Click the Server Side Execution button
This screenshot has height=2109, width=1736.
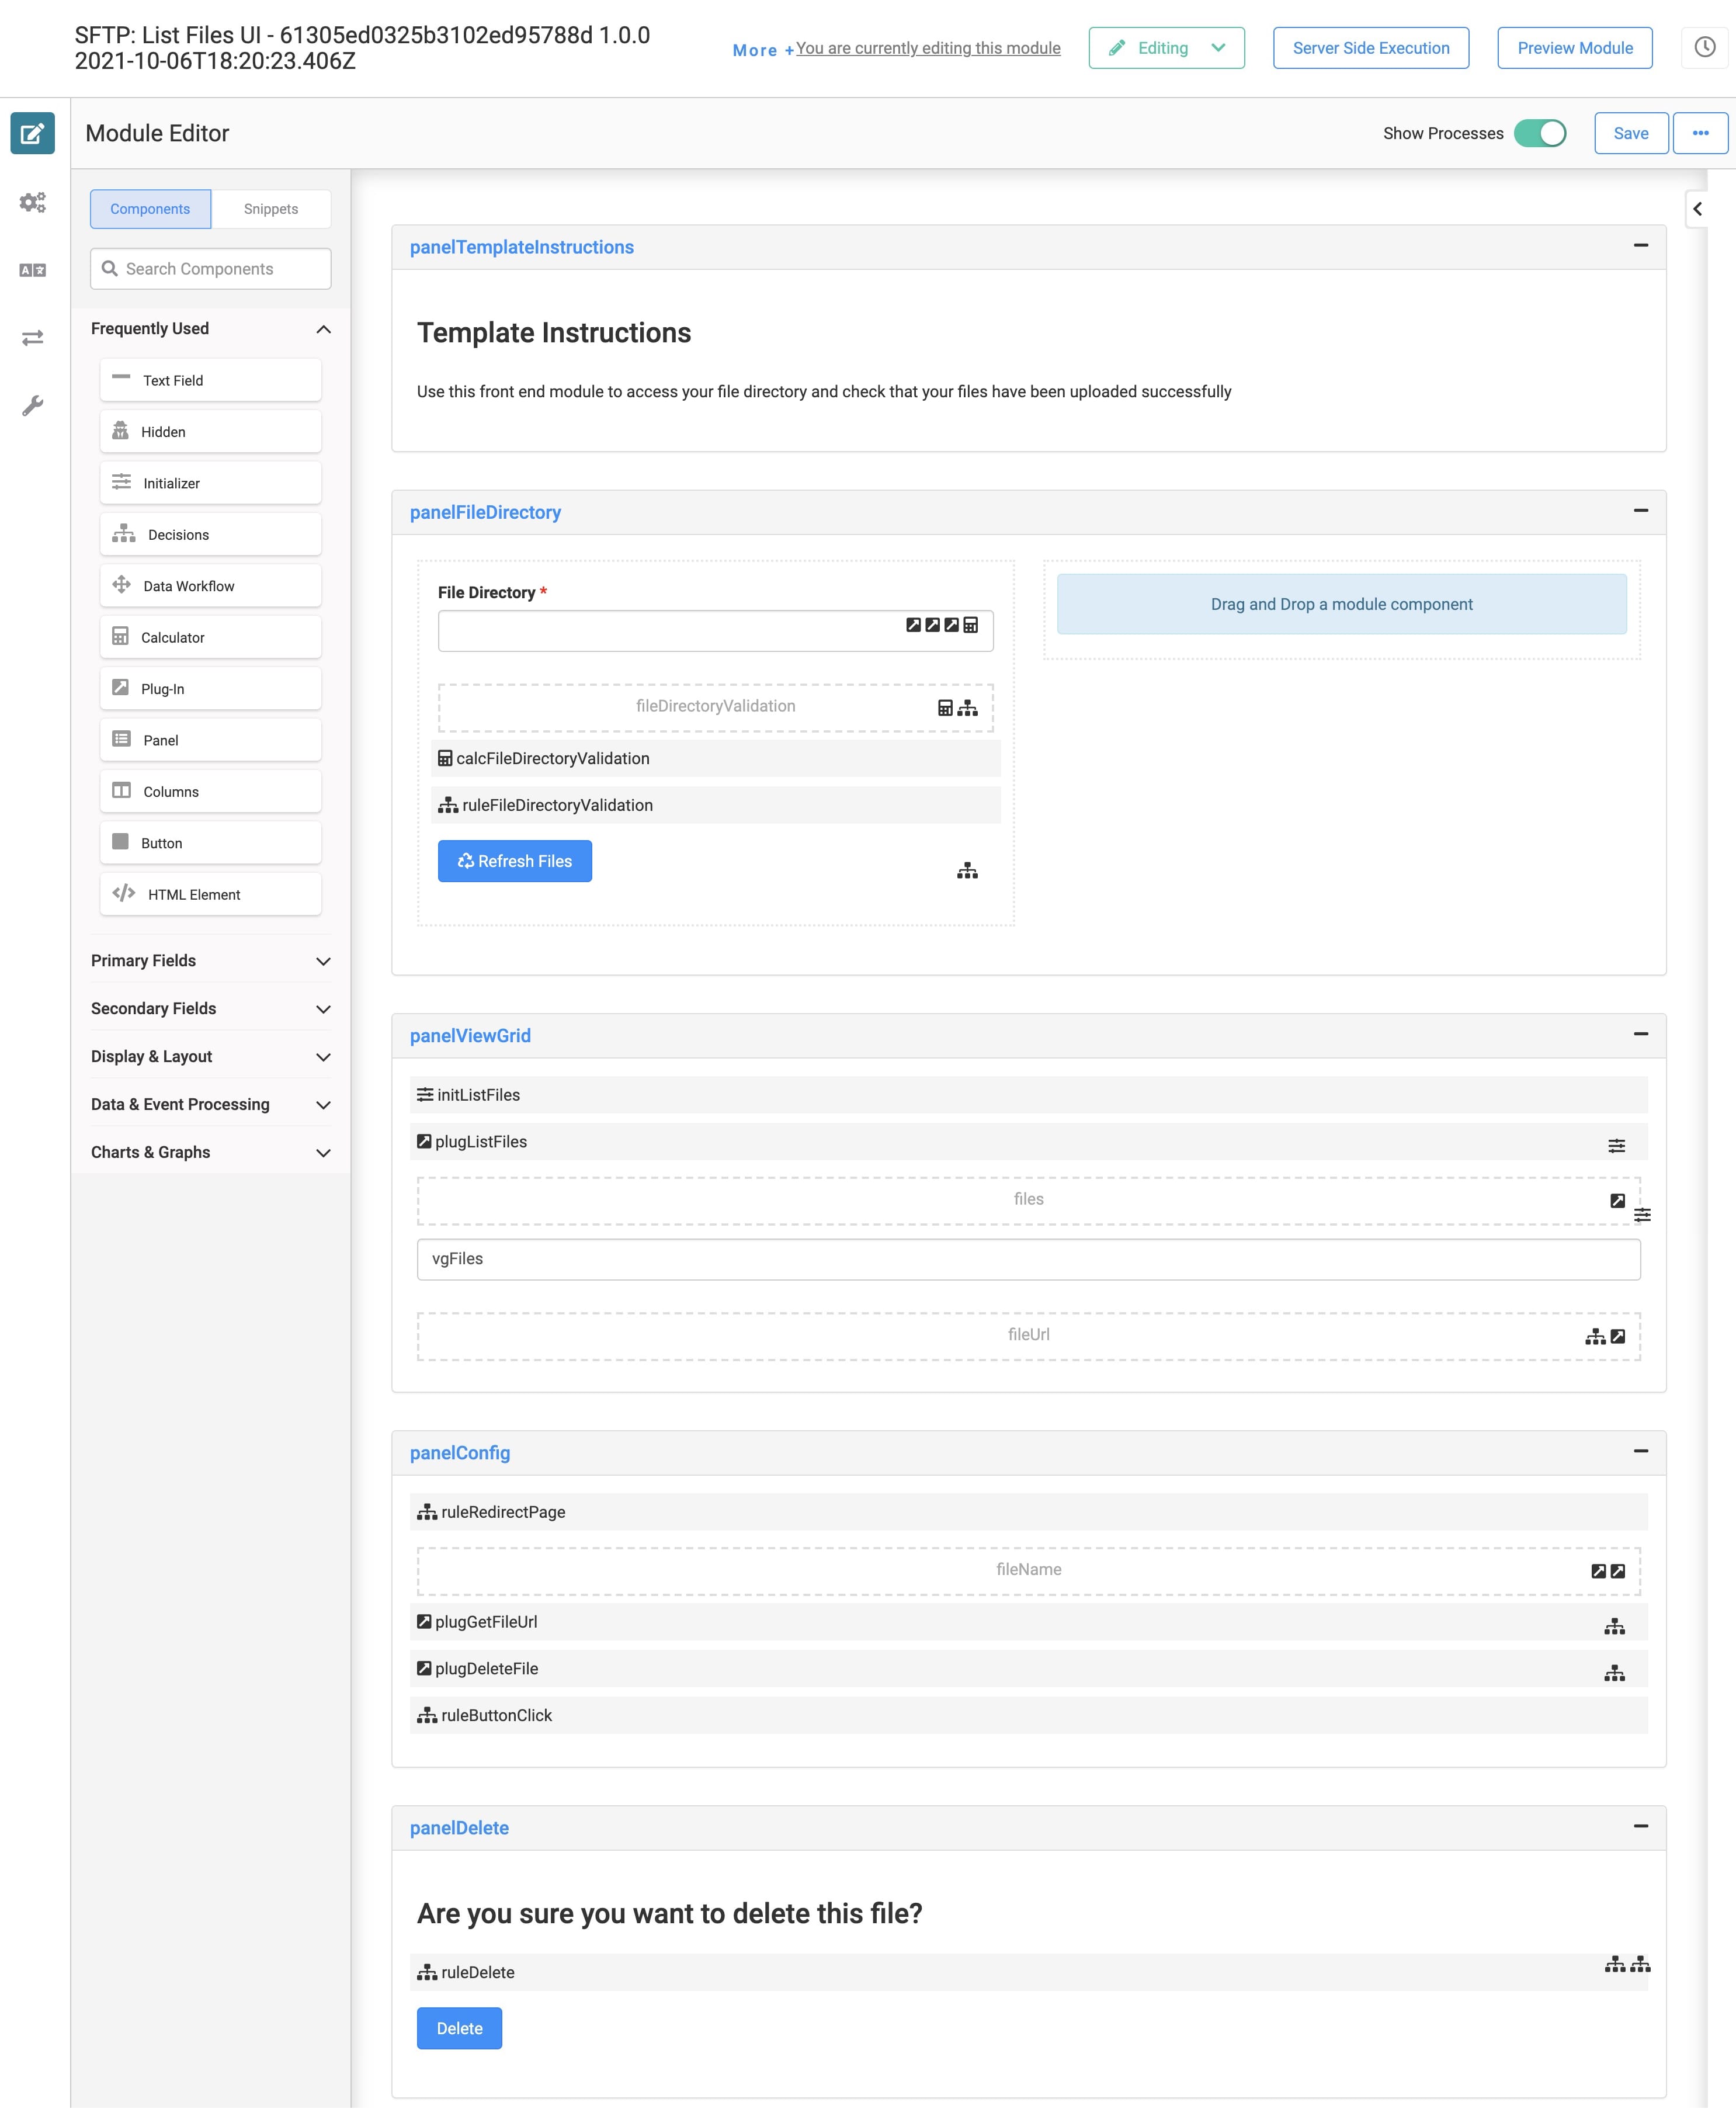1371,48
